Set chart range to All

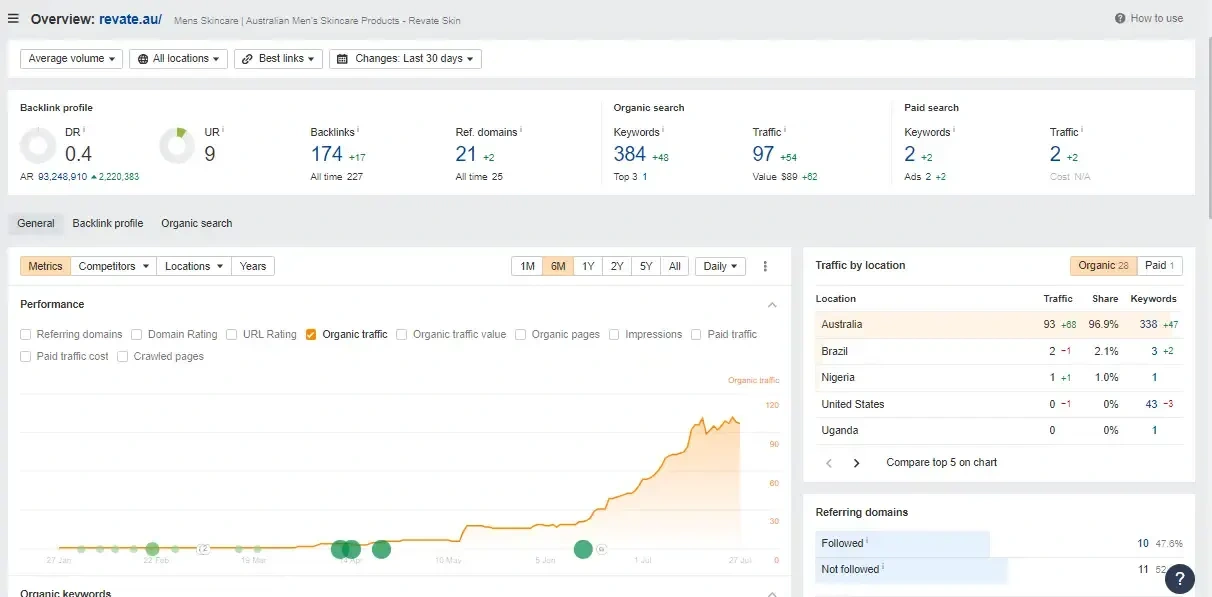(x=675, y=266)
